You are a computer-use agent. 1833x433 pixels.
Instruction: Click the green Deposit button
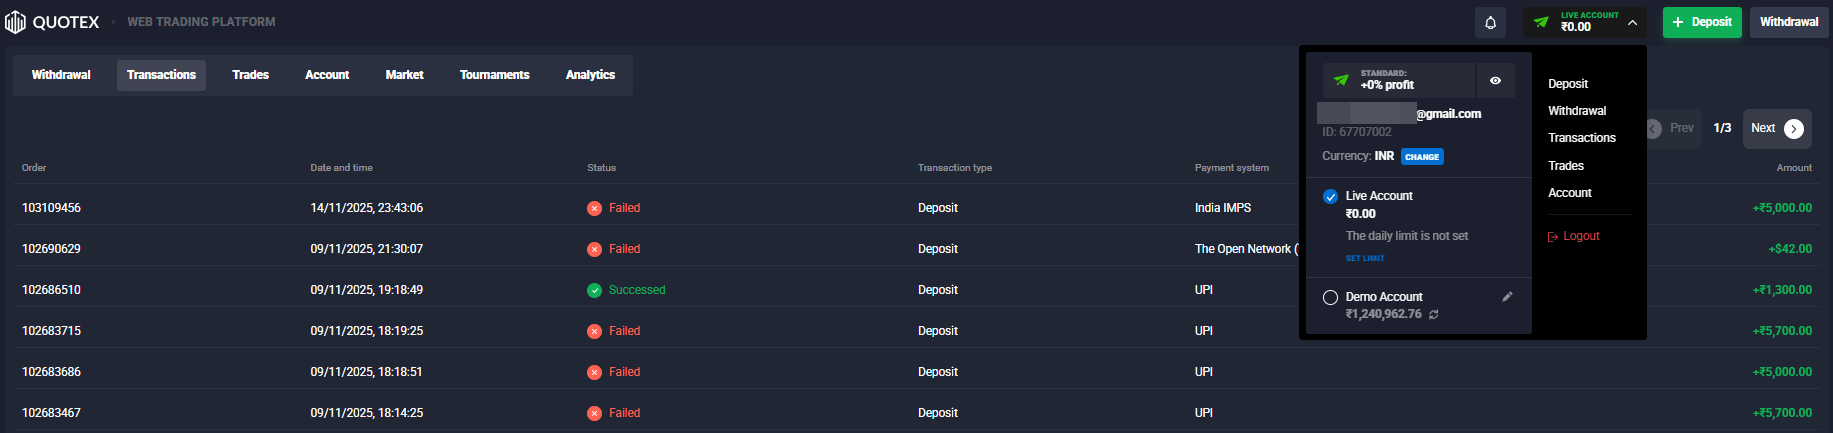coord(1702,22)
